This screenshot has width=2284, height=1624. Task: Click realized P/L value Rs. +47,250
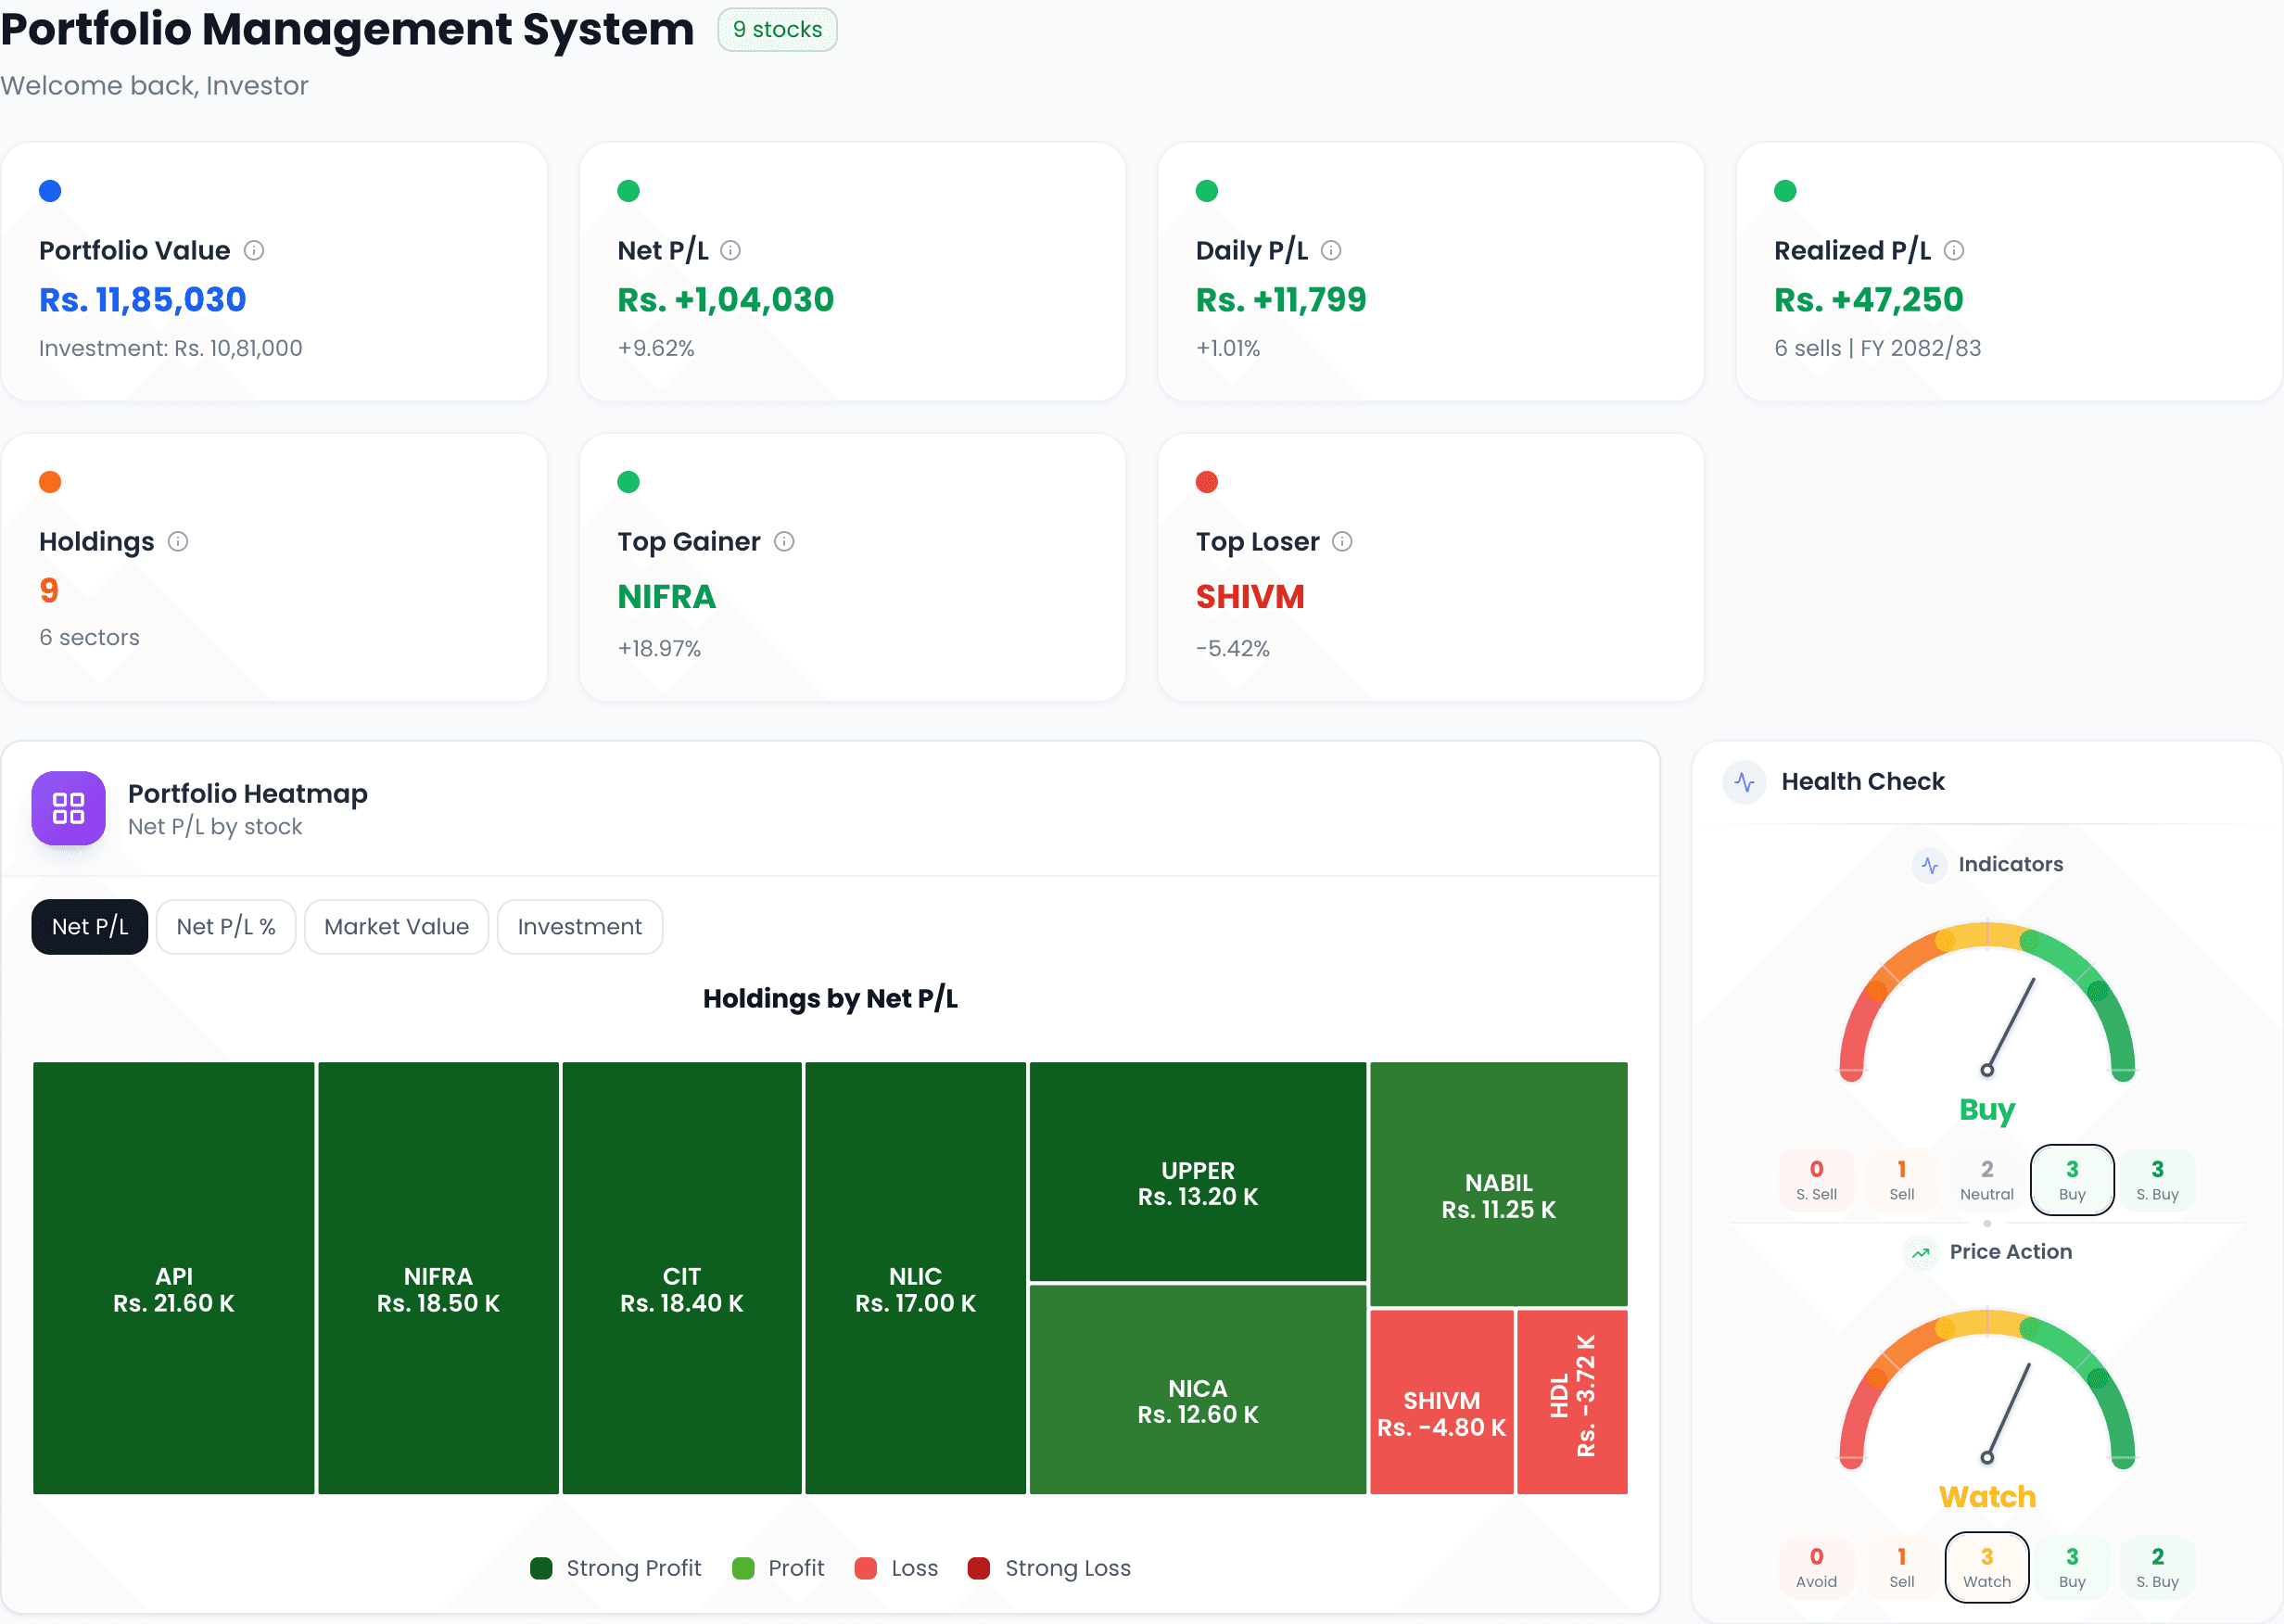[x=1869, y=300]
